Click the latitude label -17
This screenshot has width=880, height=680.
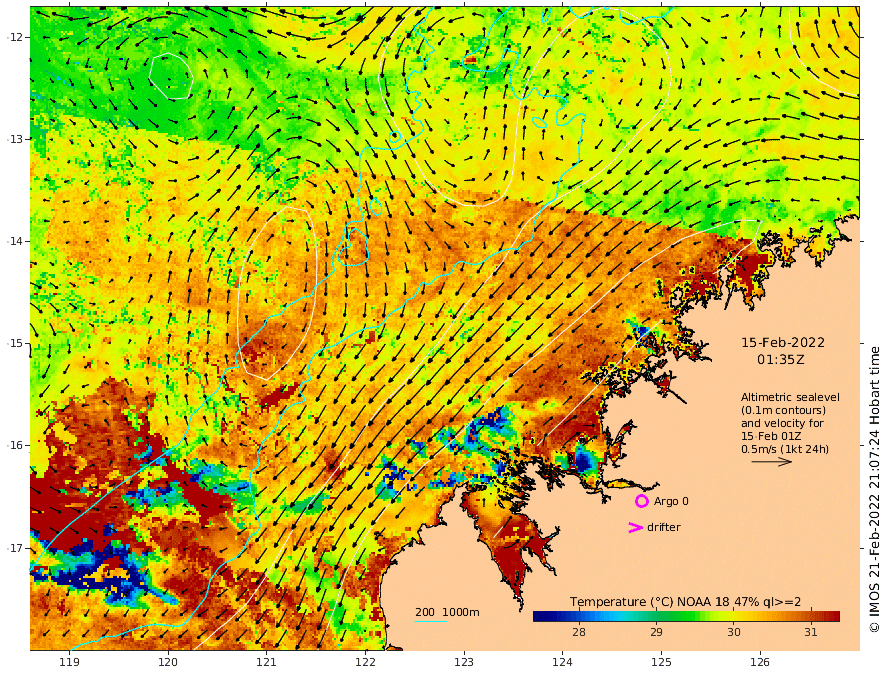15,548
